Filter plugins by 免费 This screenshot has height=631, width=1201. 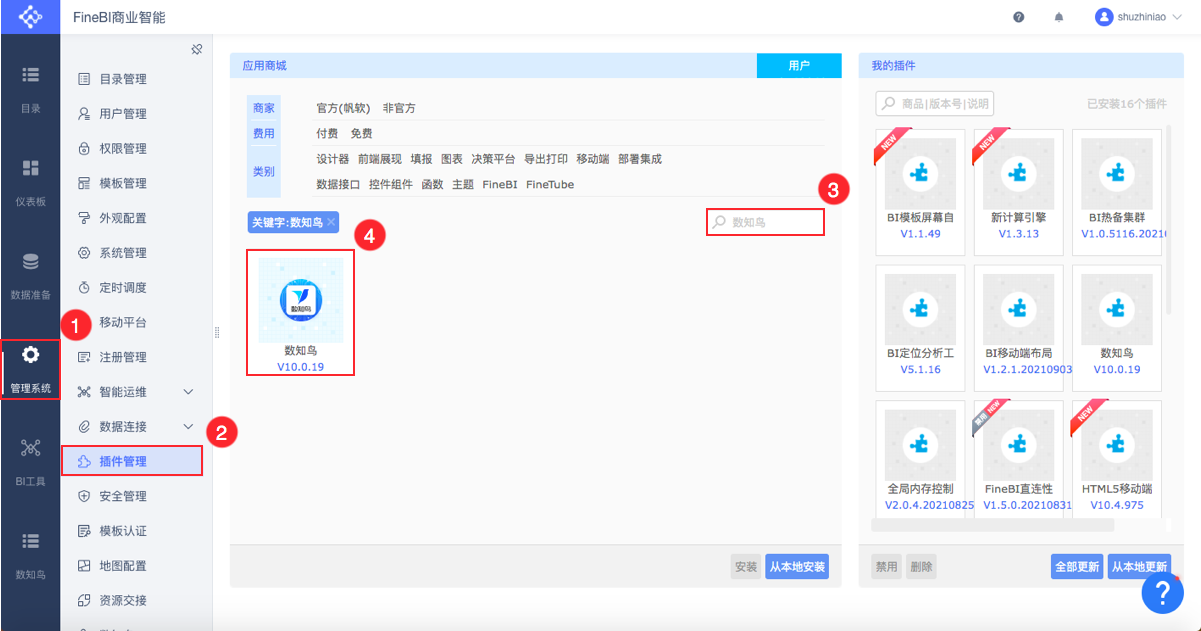pos(361,133)
